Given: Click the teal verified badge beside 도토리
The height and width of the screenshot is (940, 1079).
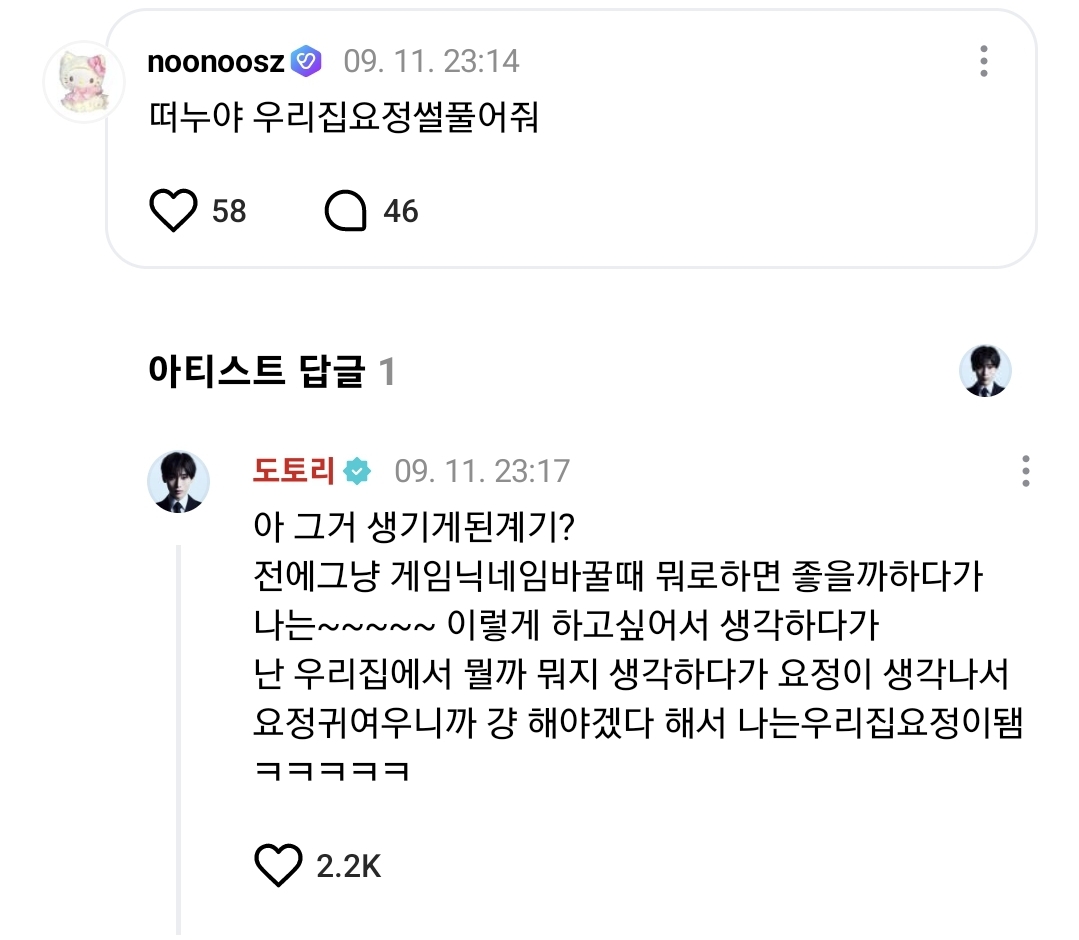Looking at the screenshot, I should click(x=357, y=470).
